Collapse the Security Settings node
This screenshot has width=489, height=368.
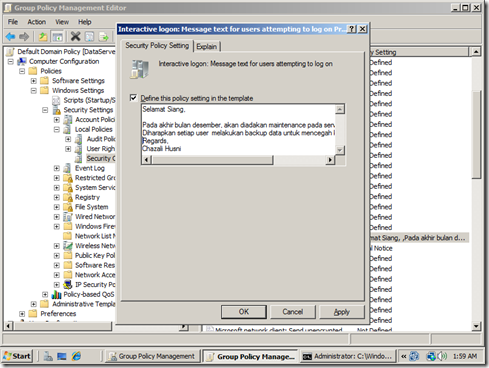(45, 110)
